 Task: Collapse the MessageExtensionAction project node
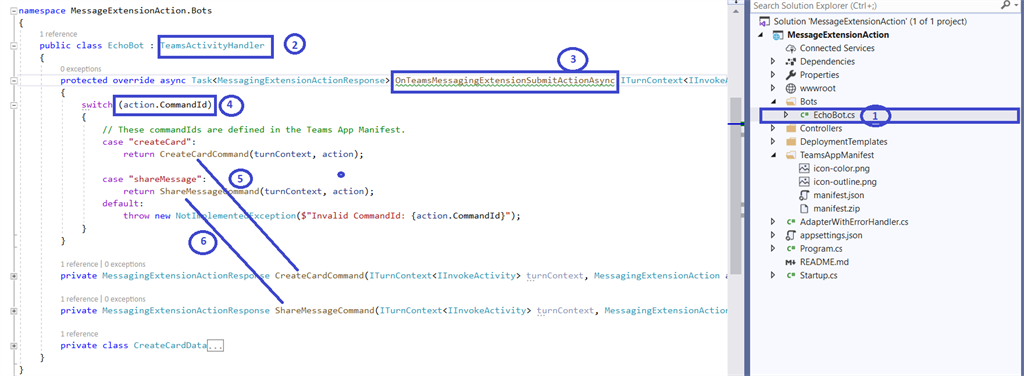point(761,35)
